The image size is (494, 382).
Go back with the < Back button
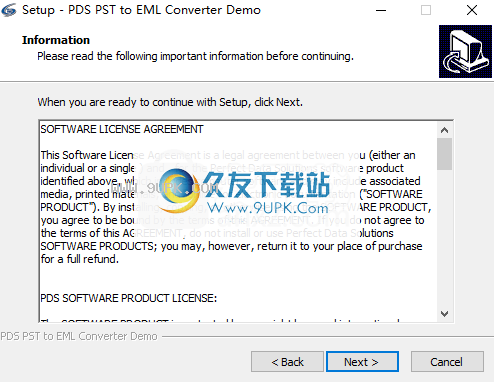click(x=287, y=362)
